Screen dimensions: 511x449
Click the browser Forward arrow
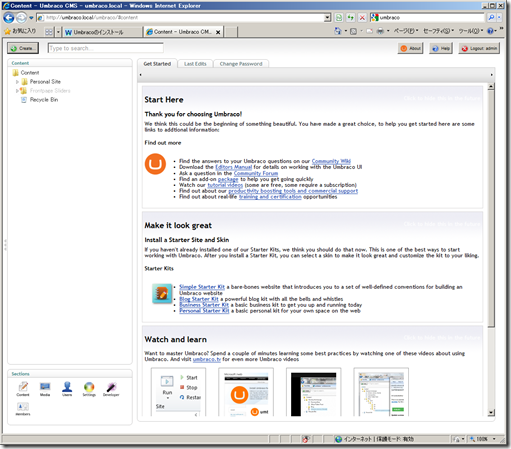21,18
